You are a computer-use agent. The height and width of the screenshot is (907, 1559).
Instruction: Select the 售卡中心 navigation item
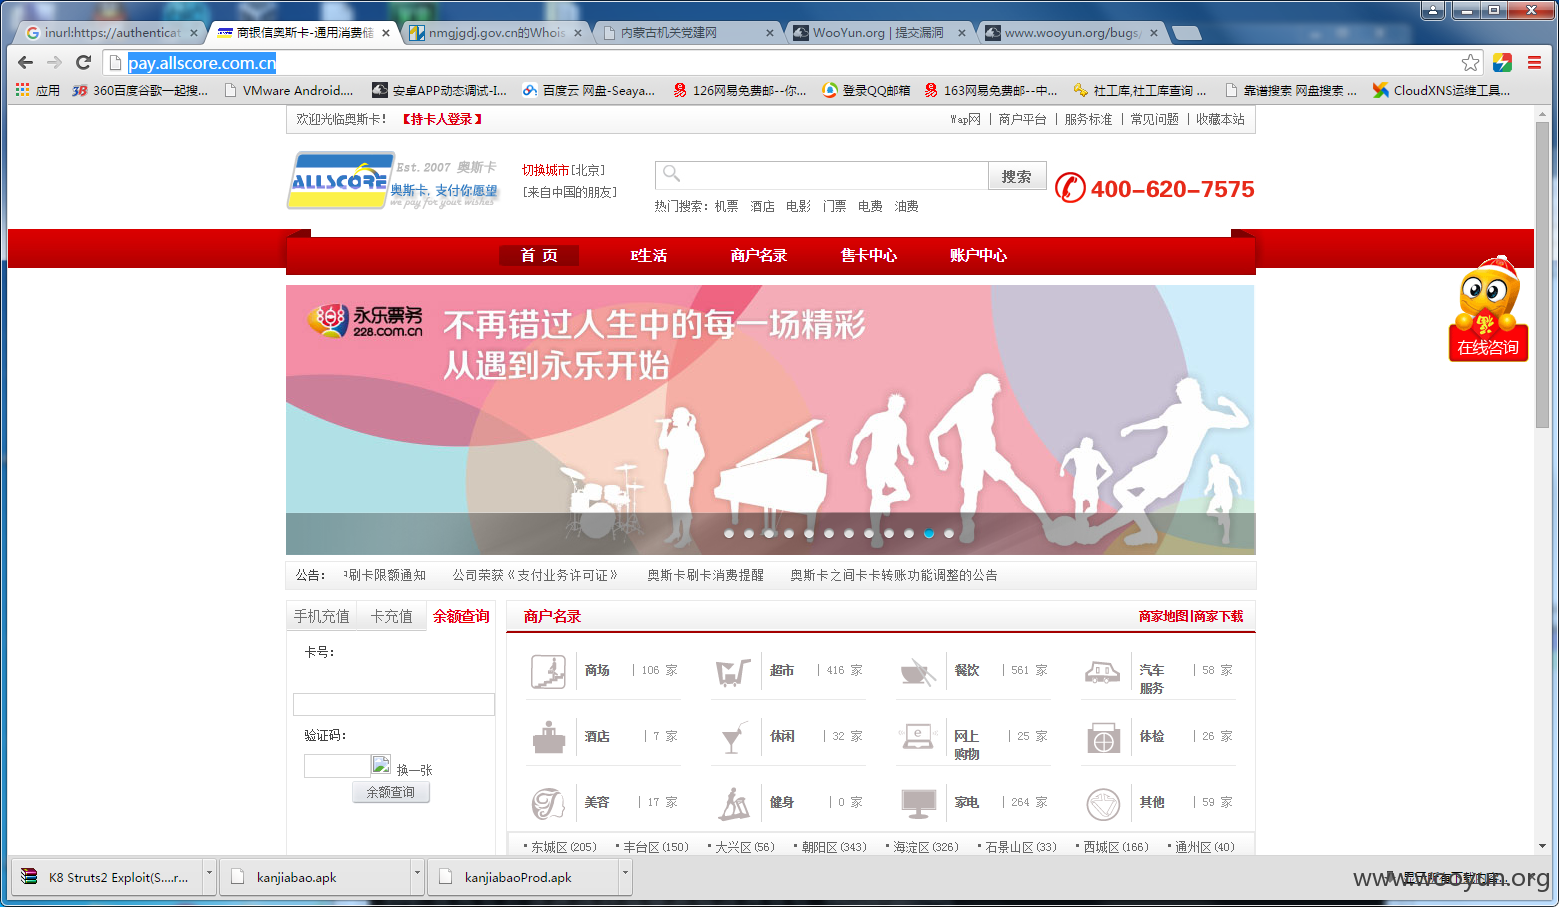(869, 255)
